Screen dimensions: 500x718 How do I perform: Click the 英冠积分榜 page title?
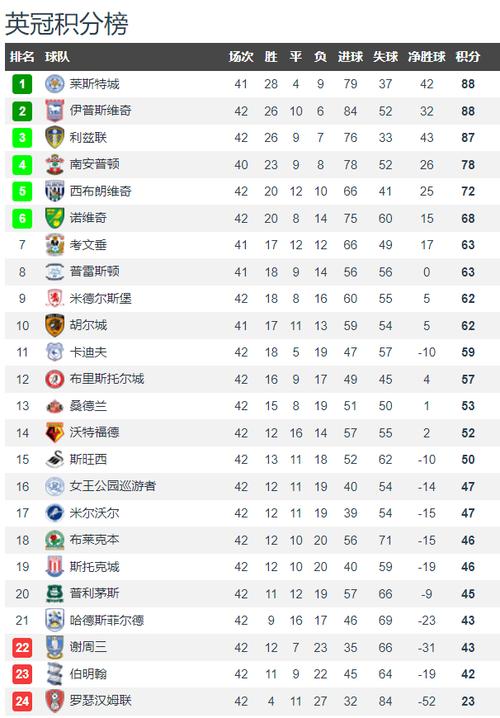(66, 23)
